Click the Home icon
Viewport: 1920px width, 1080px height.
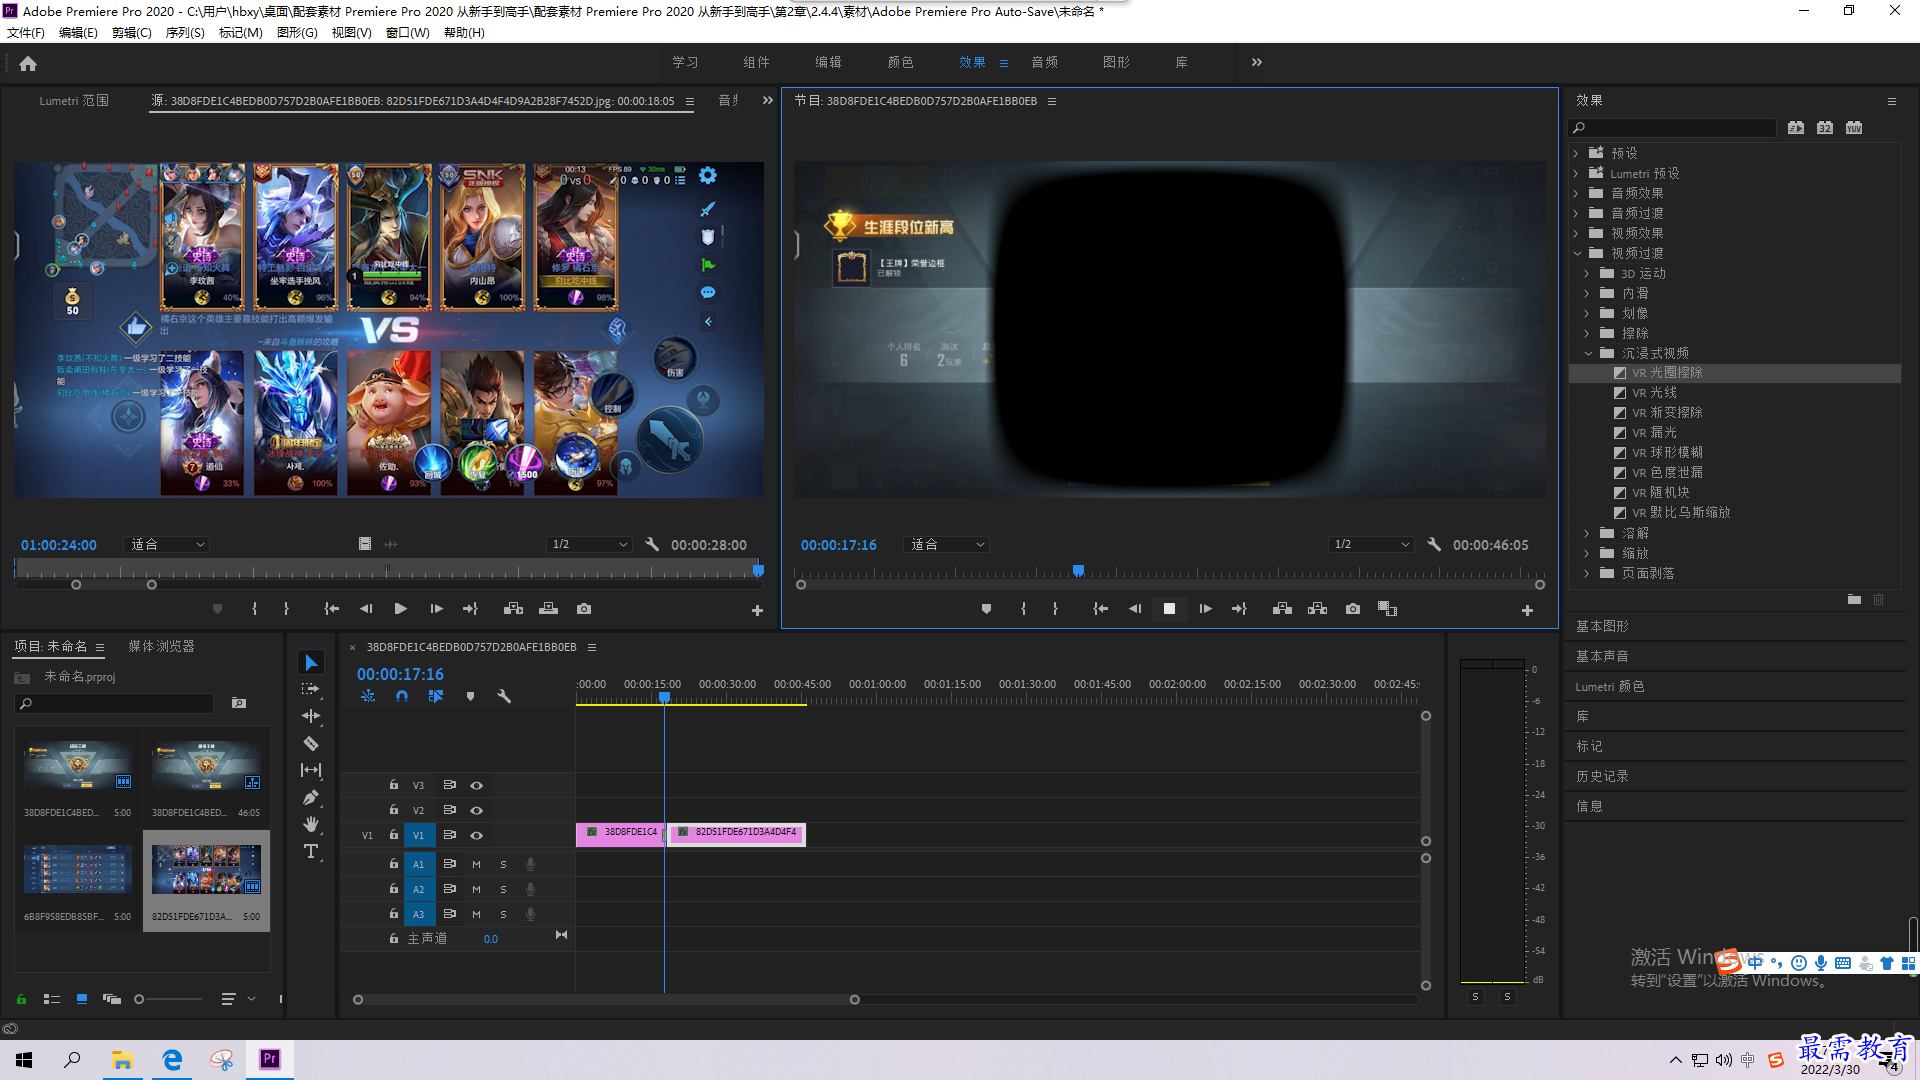pyautogui.click(x=28, y=63)
